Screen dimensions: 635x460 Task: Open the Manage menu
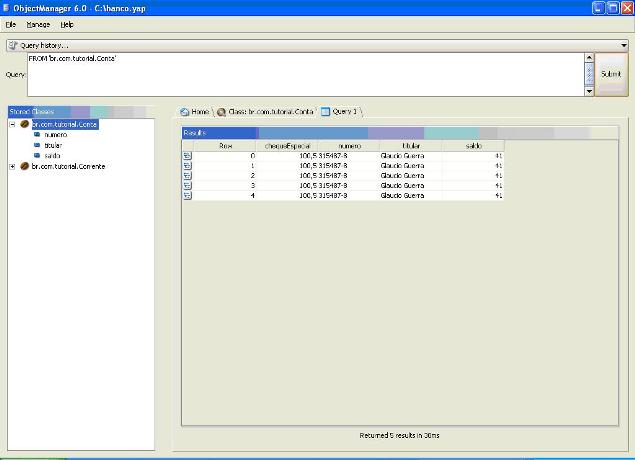pos(38,23)
